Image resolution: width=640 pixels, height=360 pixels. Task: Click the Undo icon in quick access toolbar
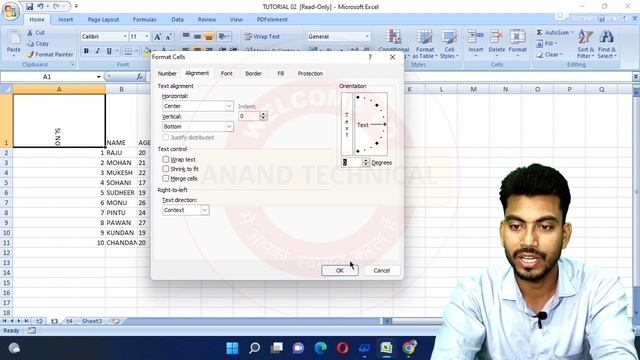point(40,7)
